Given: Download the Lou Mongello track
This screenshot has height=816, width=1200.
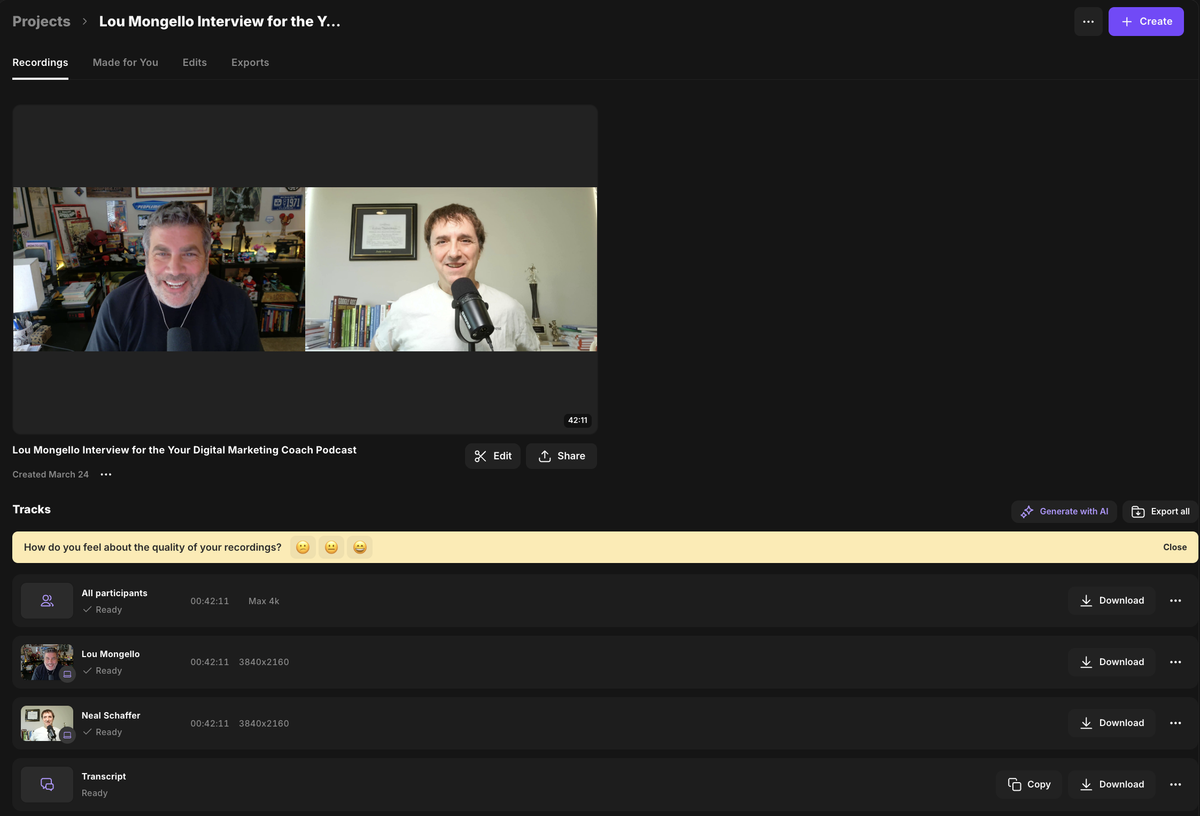Looking at the screenshot, I should click(x=1112, y=662).
